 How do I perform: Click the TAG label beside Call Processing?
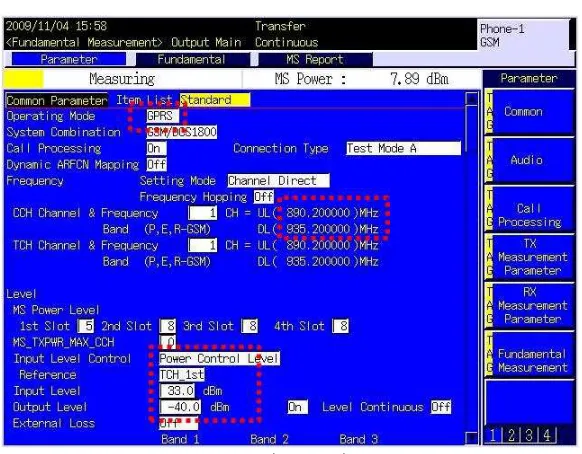pyautogui.click(x=489, y=209)
